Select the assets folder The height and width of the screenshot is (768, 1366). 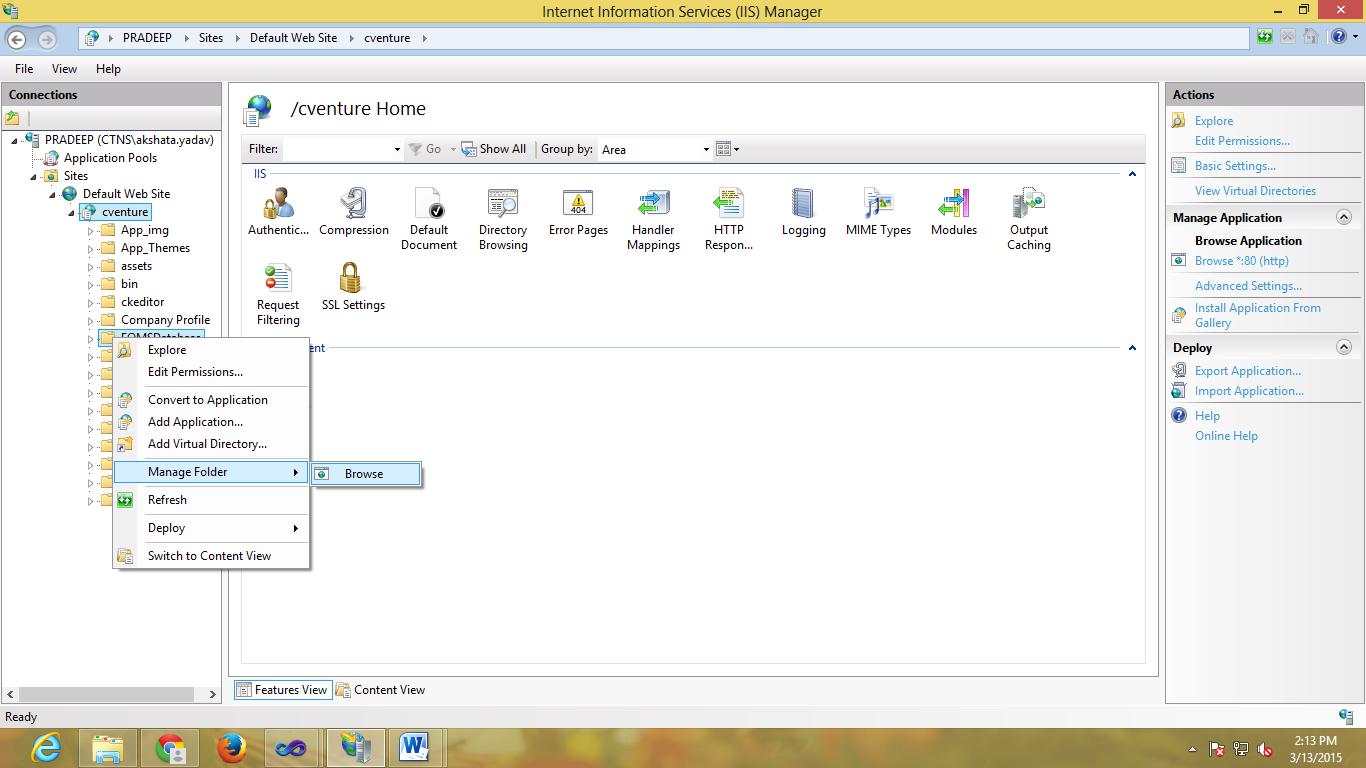(x=136, y=266)
